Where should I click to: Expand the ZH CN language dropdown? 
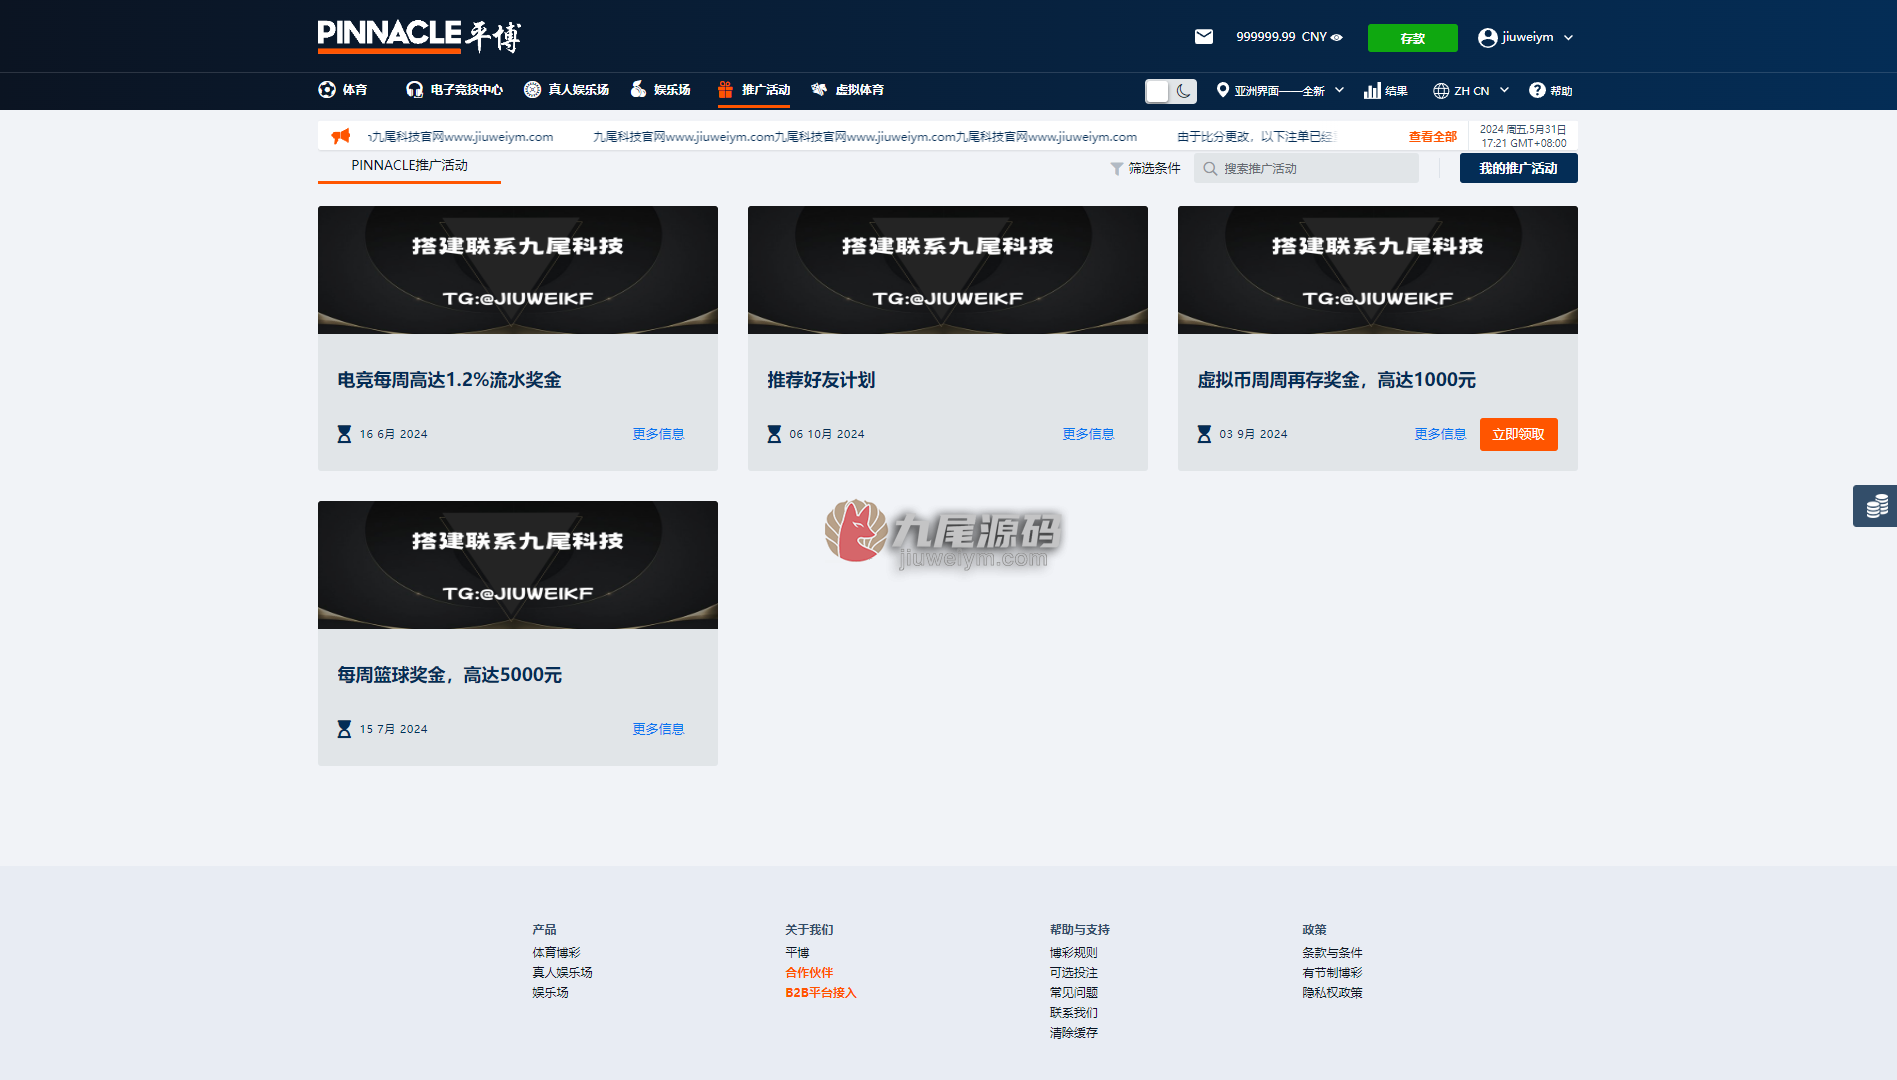coord(1471,90)
